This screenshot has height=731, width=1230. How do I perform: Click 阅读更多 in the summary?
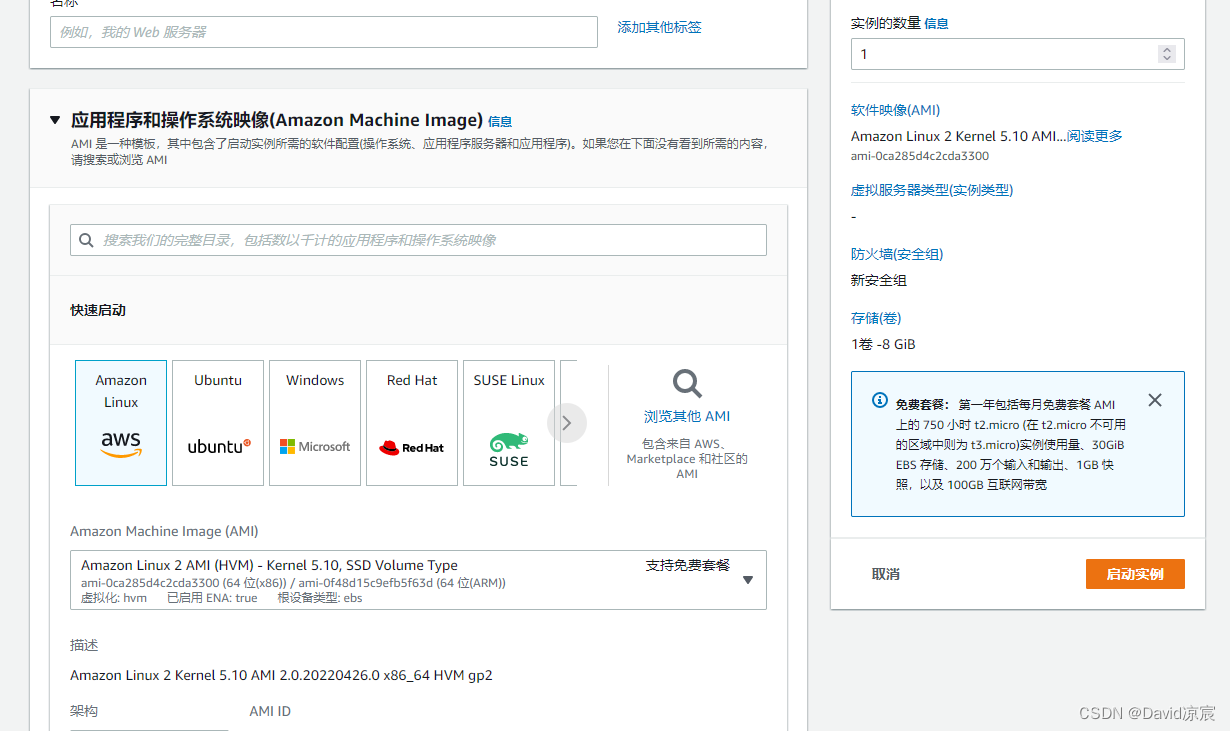coord(1095,136)
